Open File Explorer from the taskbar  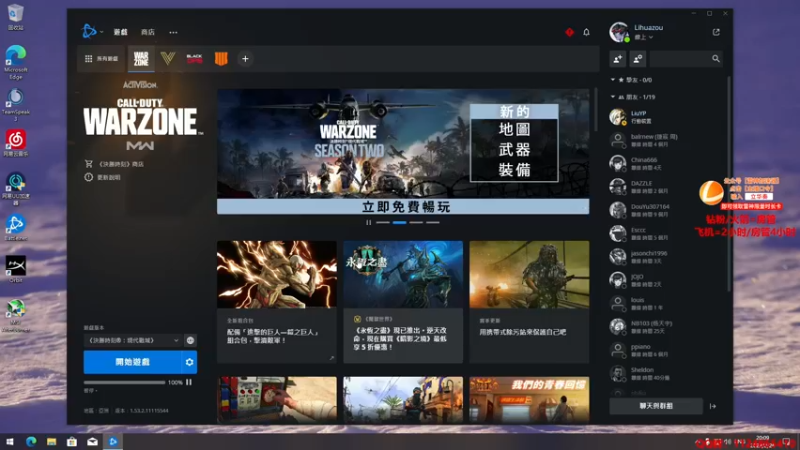pyautogui.click(x=52, y=442)
